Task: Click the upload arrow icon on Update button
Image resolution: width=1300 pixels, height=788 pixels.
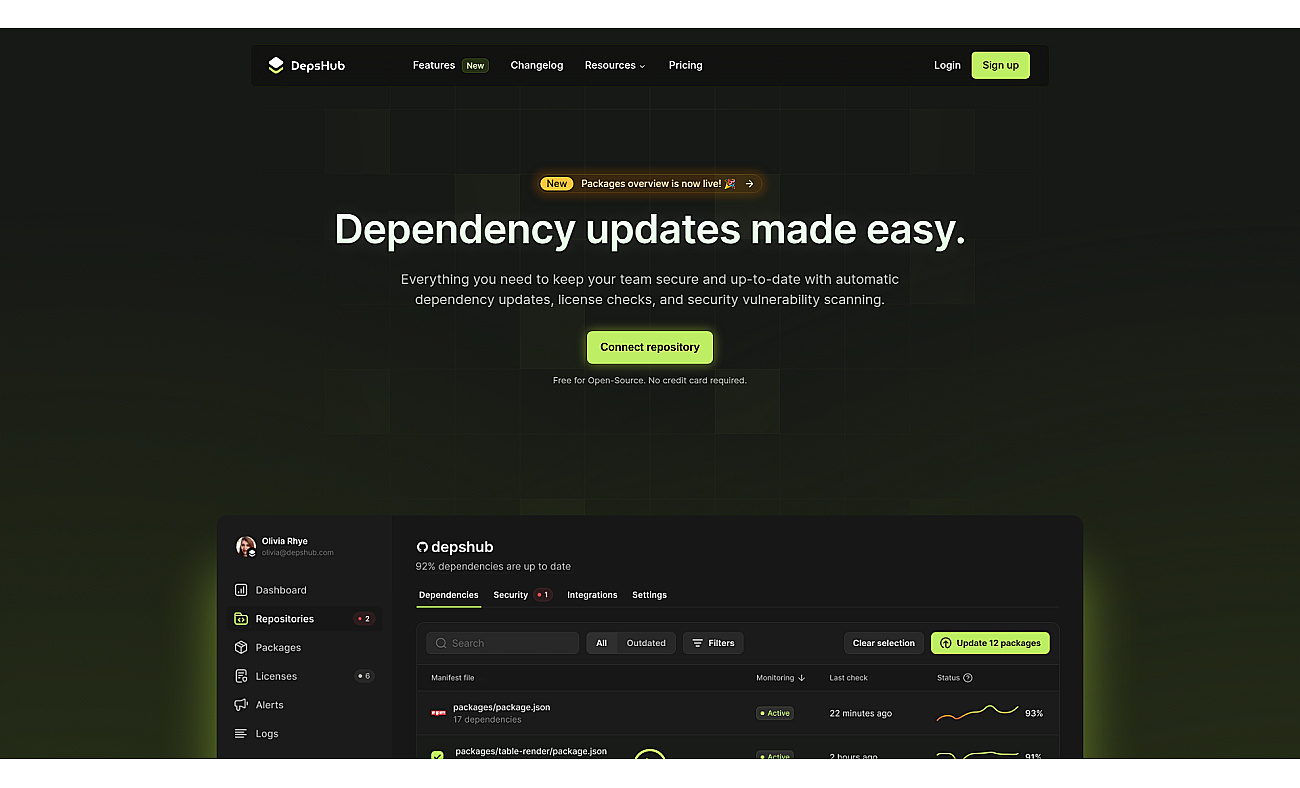Action: (x=946, y=643)
